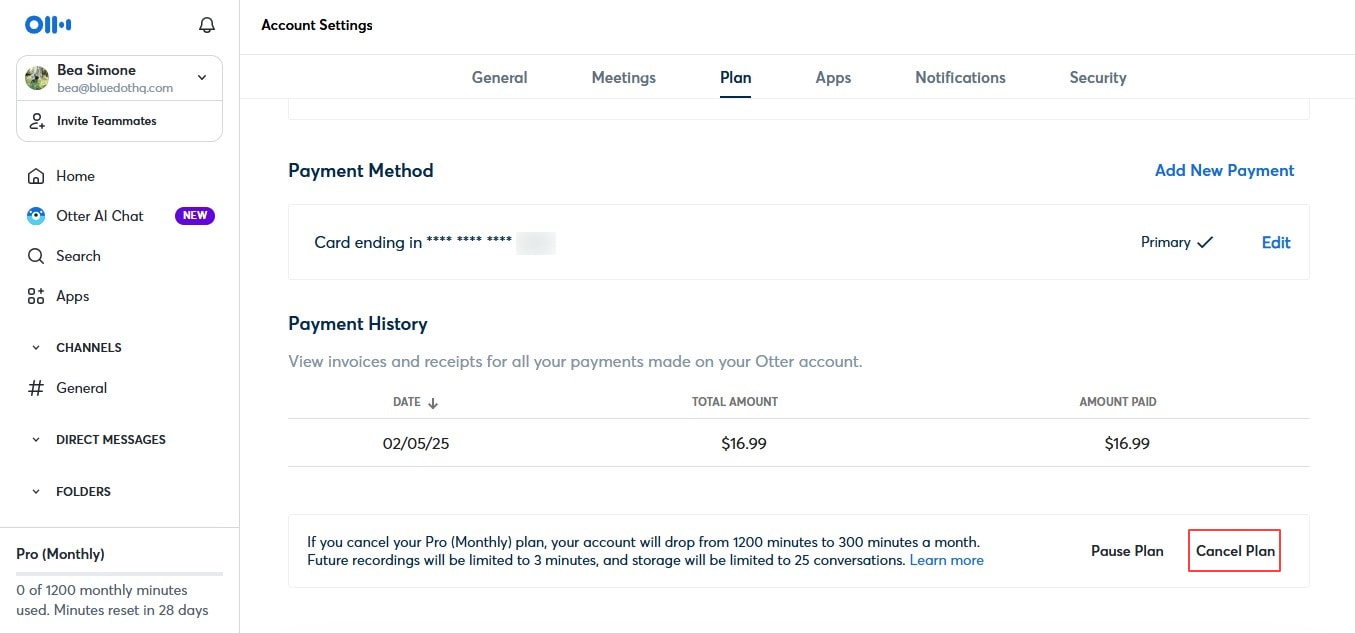1355x633 pixels.
Task: Select the Plan tab
Action: point(735,77)
